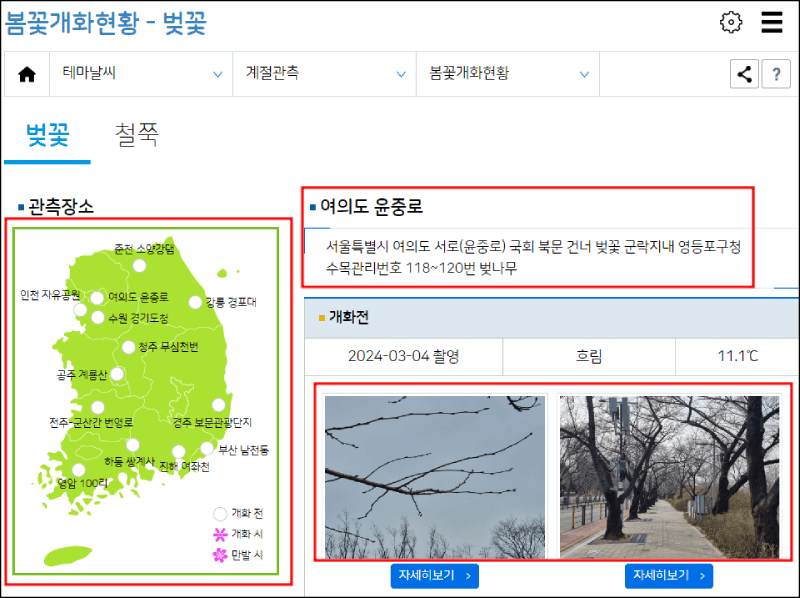Viewport: 800px width, 598px height.
Task: Select the 여의도 윤중로 map marker
Action: click(97, 298)
